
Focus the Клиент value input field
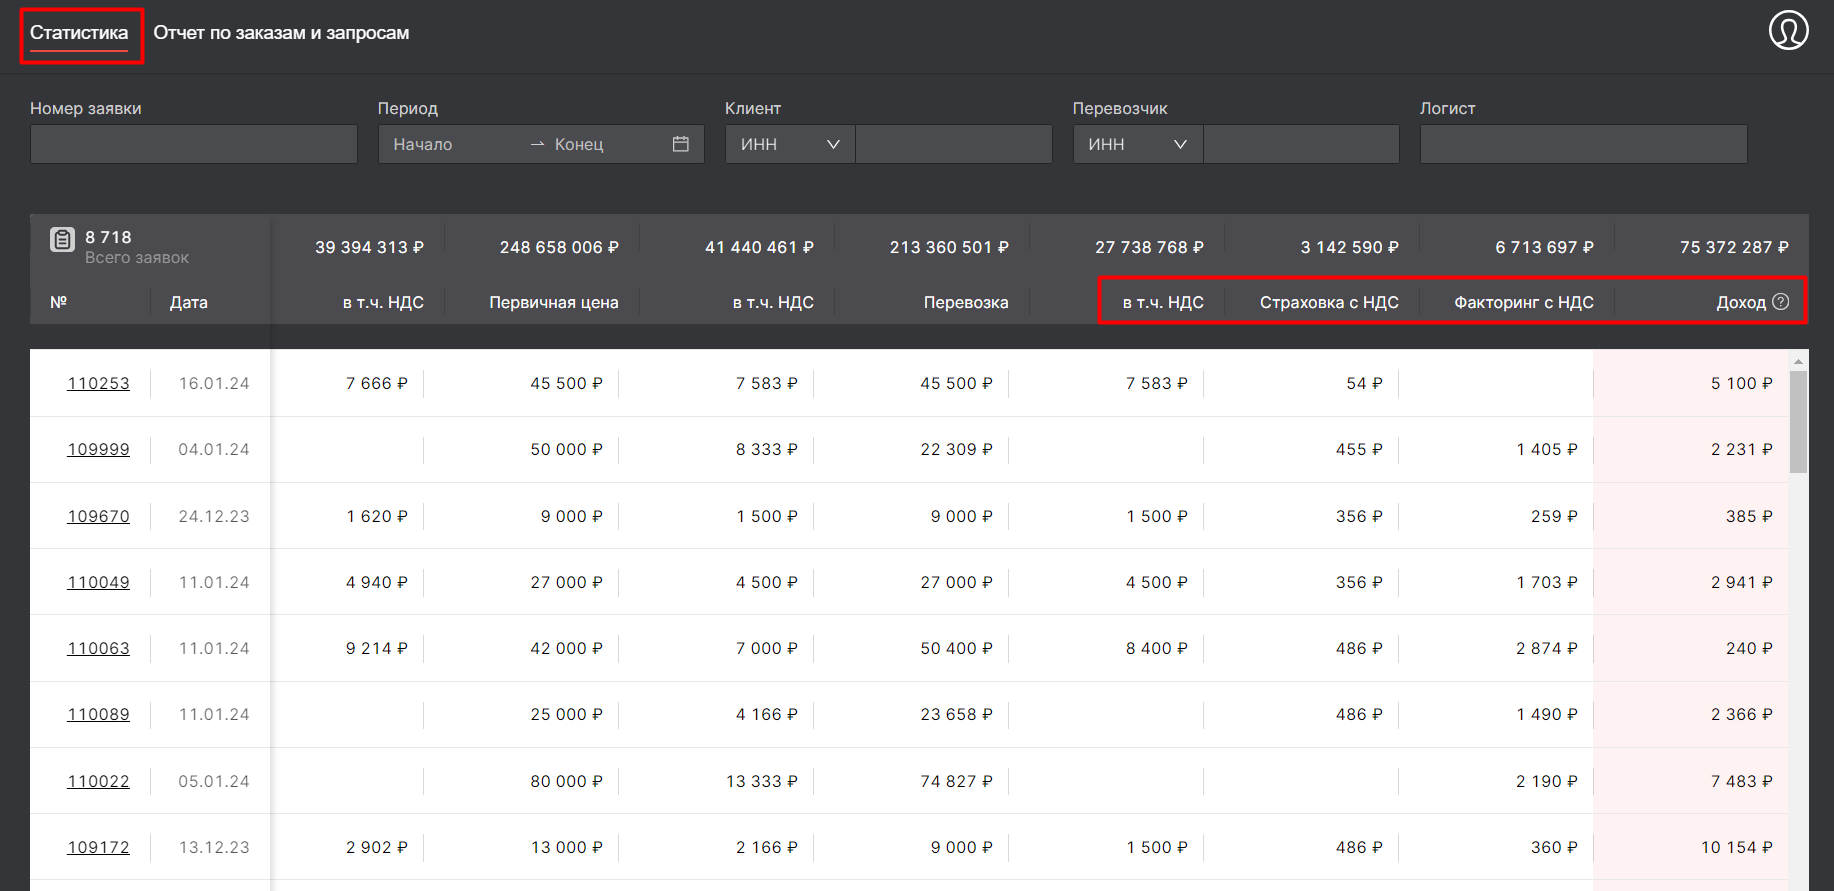pyautogui.click(x=954, y=144)
